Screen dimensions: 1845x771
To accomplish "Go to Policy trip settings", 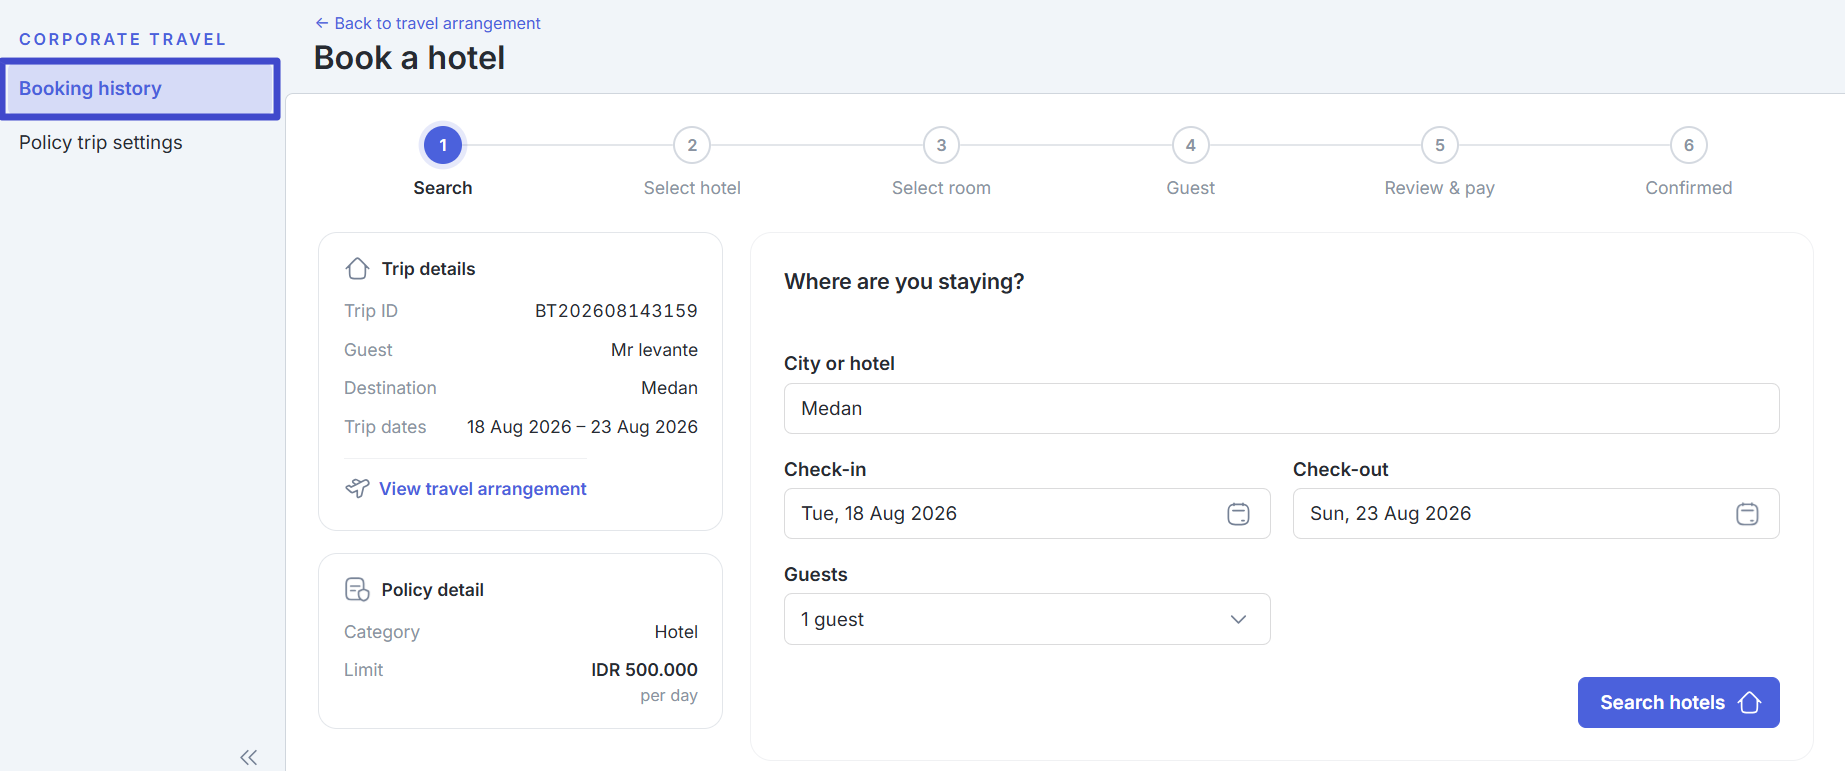I will 101,142.
